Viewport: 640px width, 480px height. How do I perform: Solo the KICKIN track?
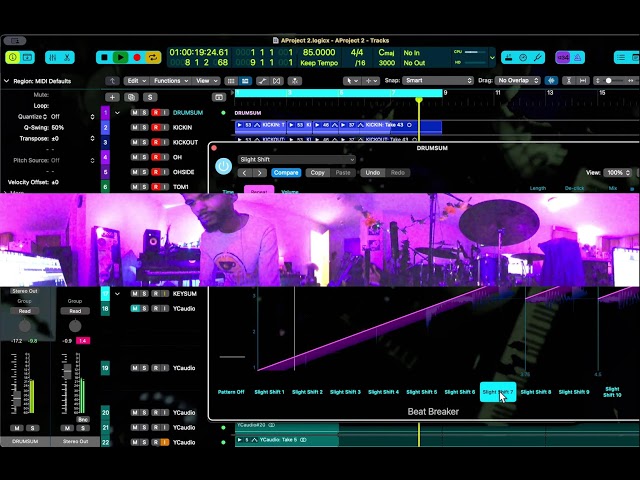pyautogui.click(x=145, y=128)
